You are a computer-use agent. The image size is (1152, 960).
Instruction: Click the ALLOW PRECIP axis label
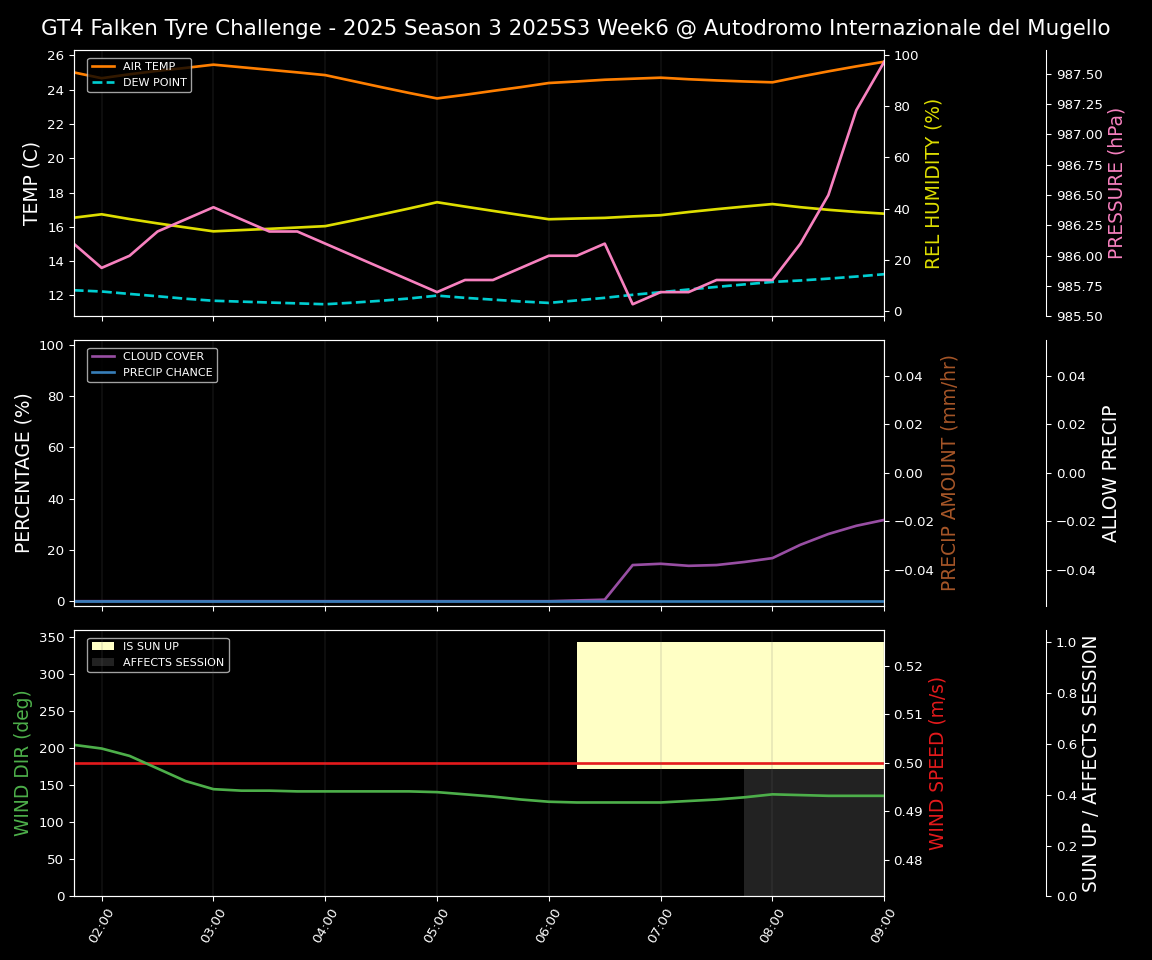pos(1109,474)
